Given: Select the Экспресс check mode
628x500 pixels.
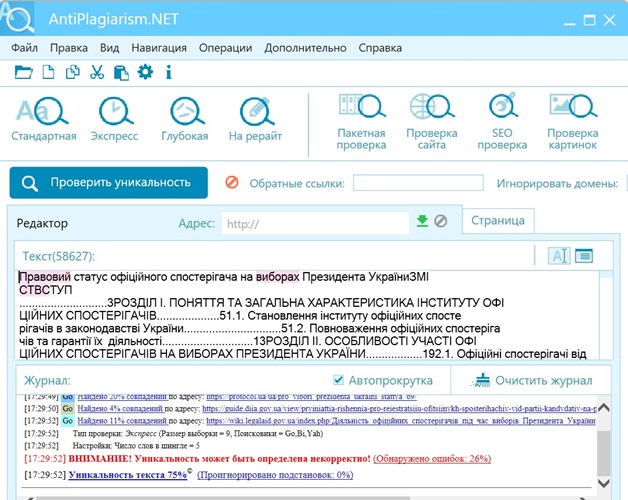Looking at the screenshot, I should click(115, 119).
